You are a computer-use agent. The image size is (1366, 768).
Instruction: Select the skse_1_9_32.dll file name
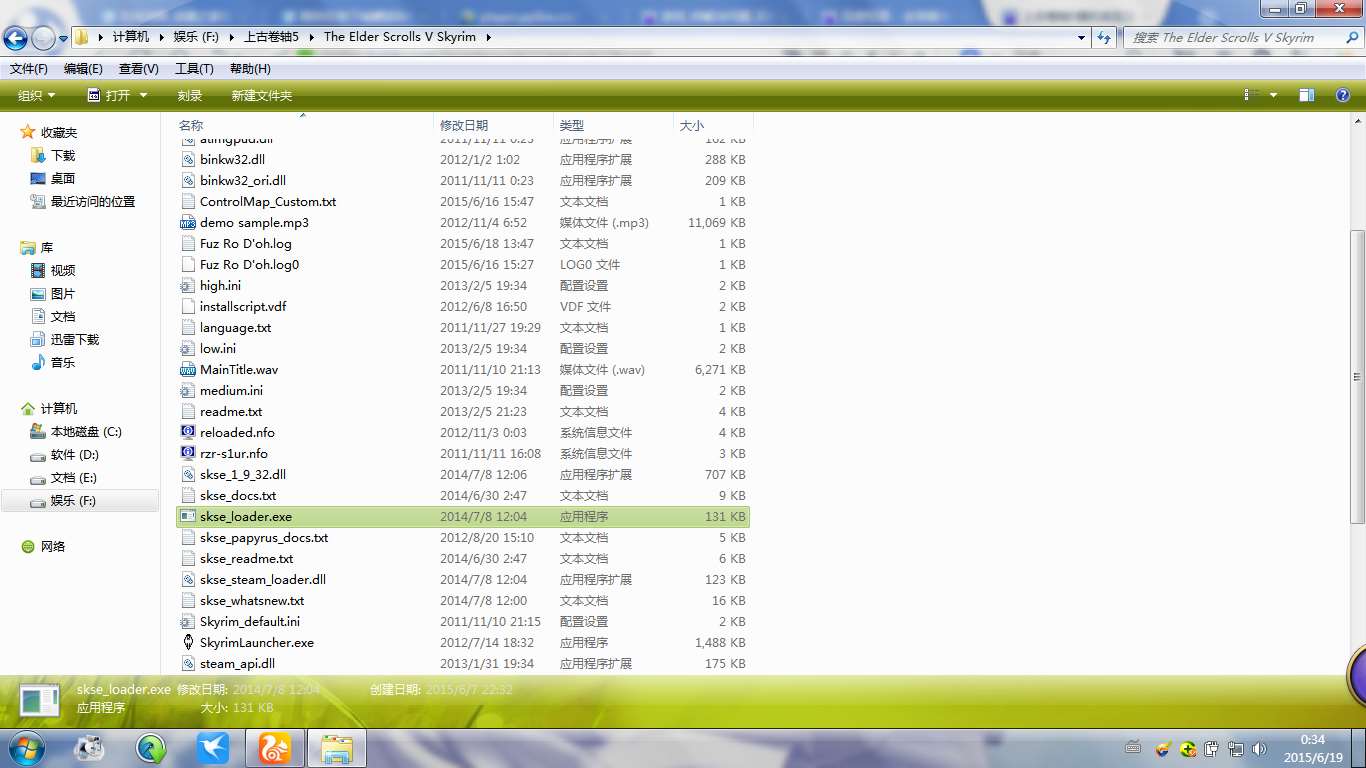(x=243, y=475)
